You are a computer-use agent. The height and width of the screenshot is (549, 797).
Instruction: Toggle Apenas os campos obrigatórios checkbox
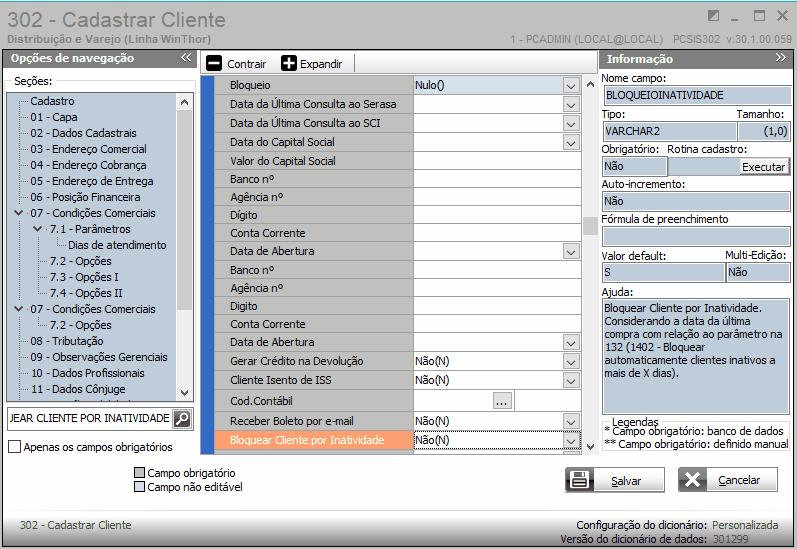tap(15, 447)
